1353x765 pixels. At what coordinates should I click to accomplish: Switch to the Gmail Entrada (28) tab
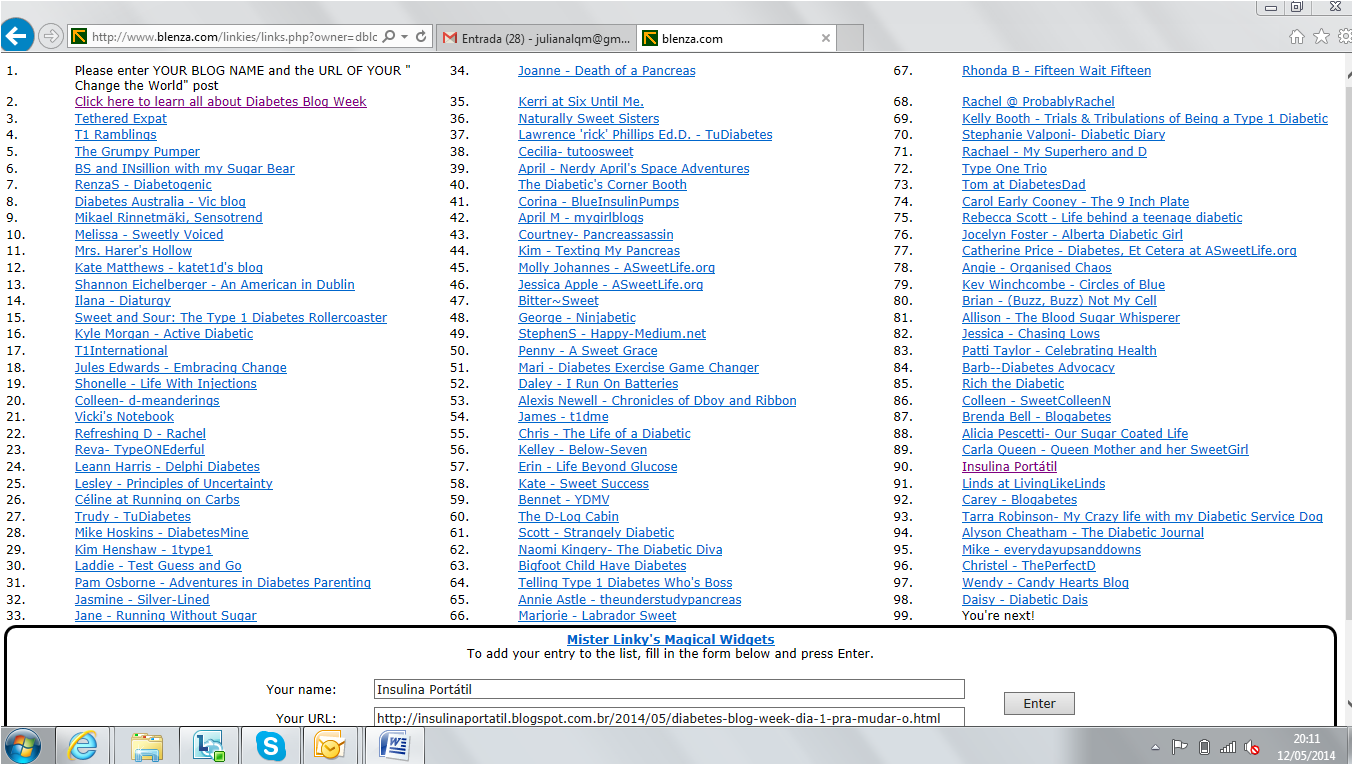point(535,38)
